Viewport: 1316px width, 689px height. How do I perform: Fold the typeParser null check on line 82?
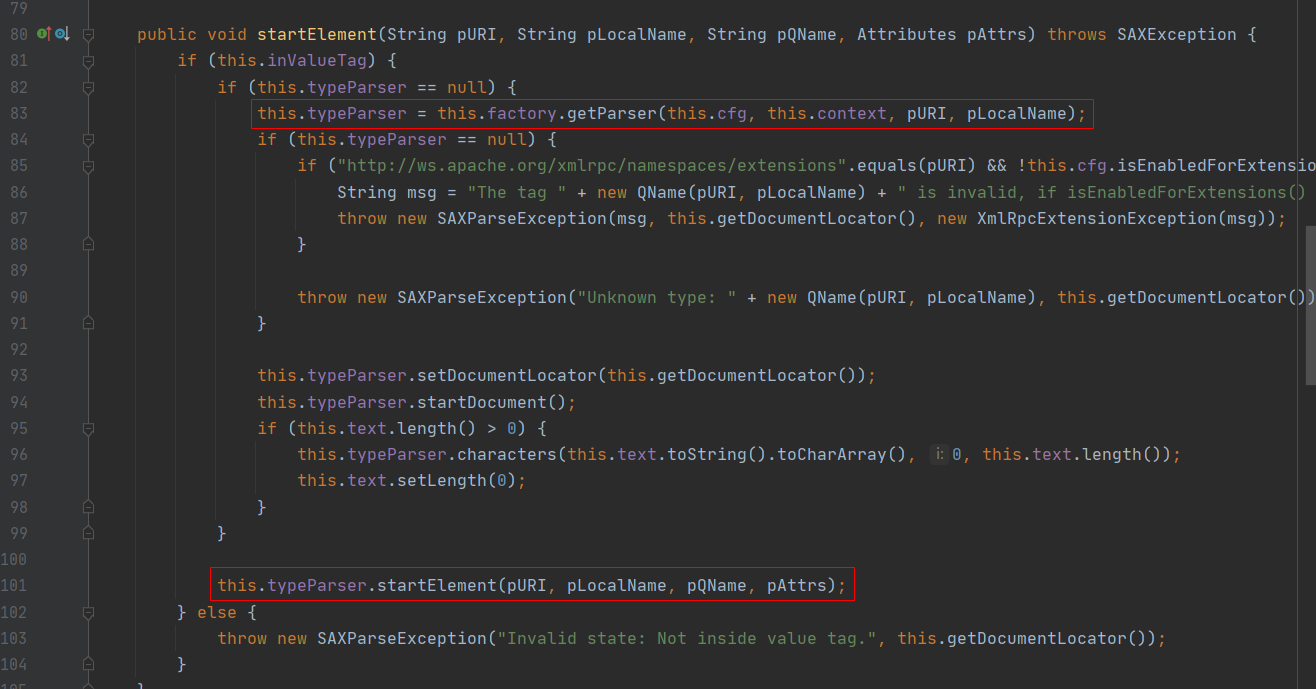click(88, 87)
